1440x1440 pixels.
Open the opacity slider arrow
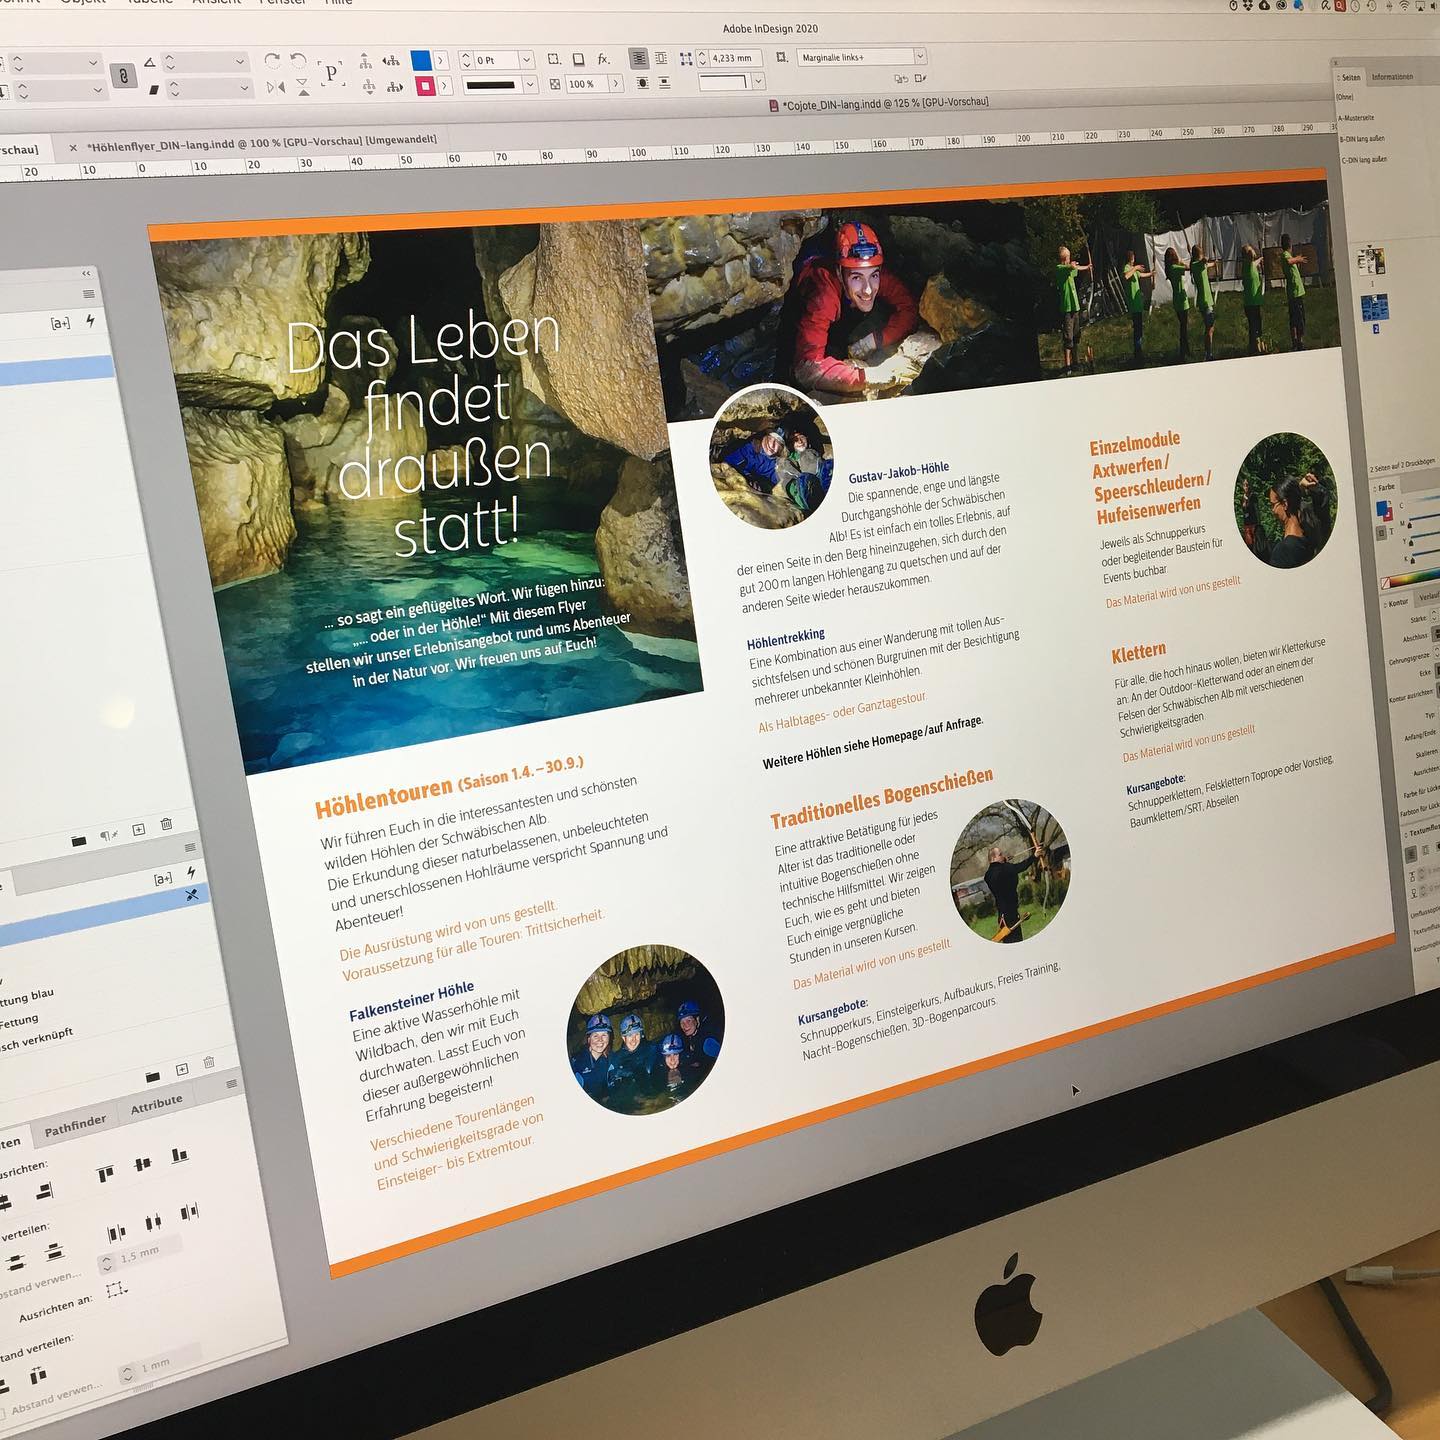tap(616, 84)
